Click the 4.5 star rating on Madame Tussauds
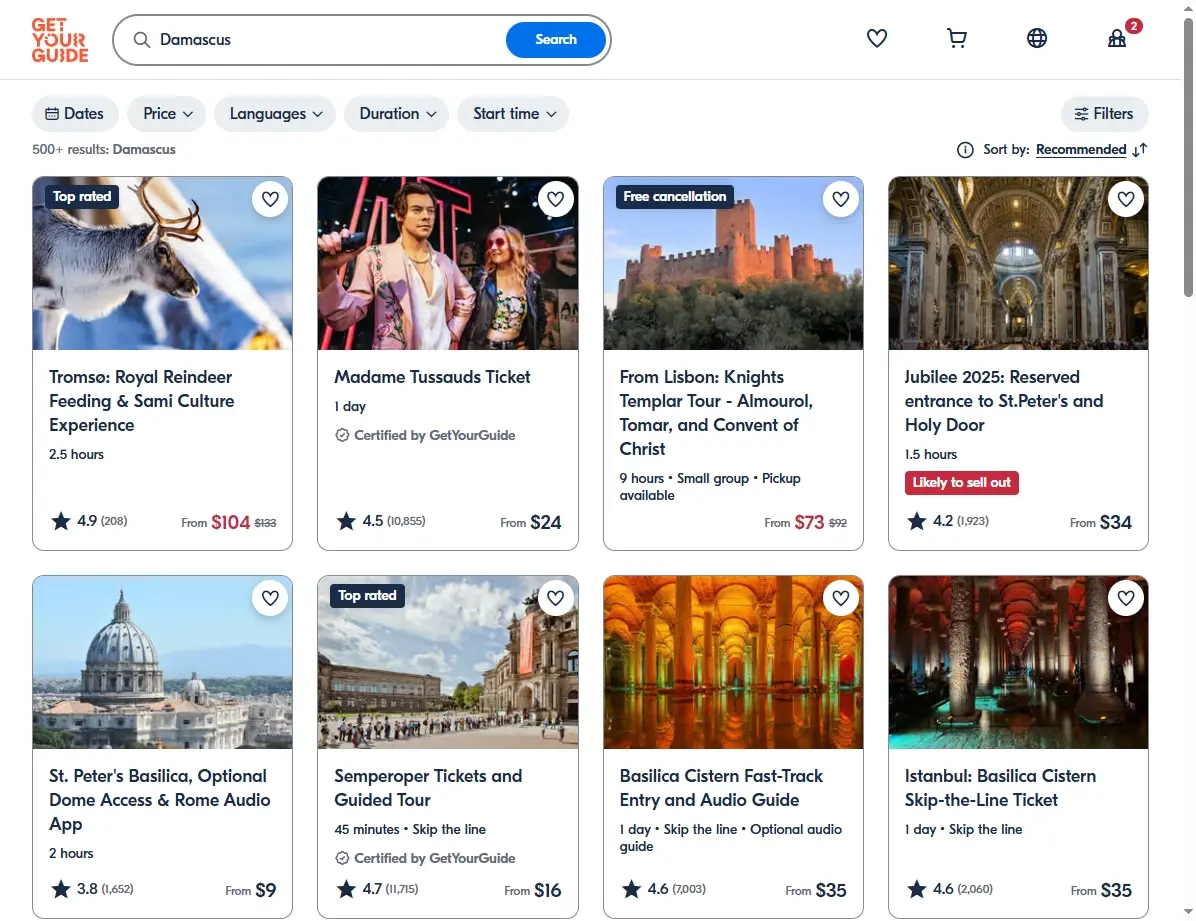Image resolution: width=1196 pixels, height=921 pixels. pyautogui.click(x=381, y=521)
